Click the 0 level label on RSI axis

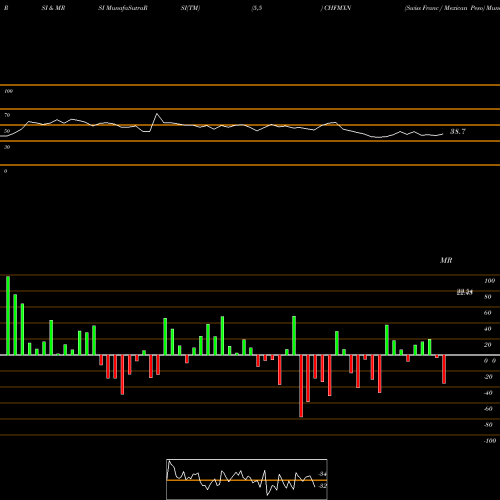(x=5, y=171)
